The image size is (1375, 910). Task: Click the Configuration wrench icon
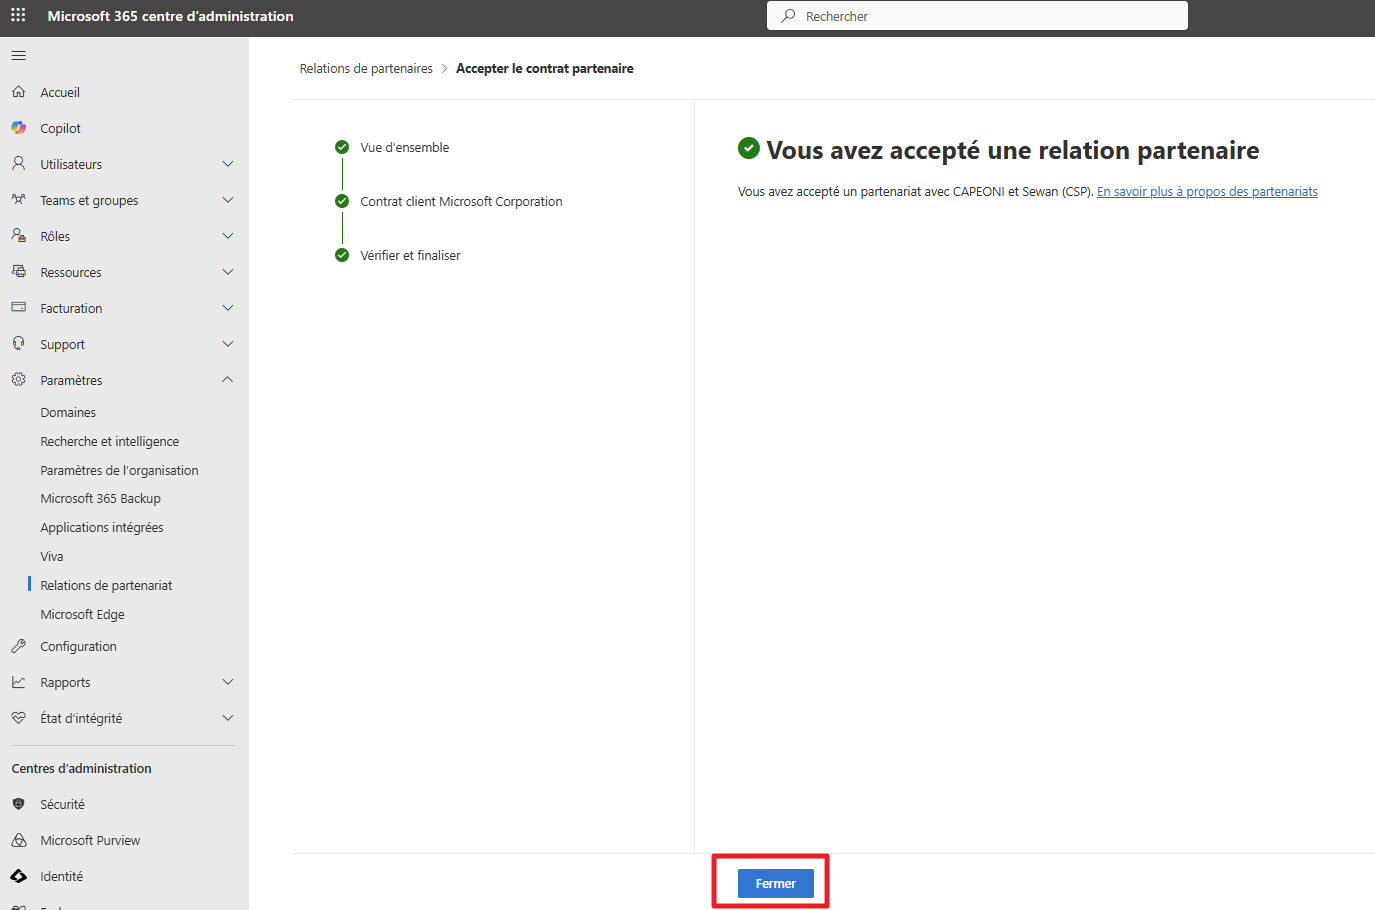coord(18,646)
